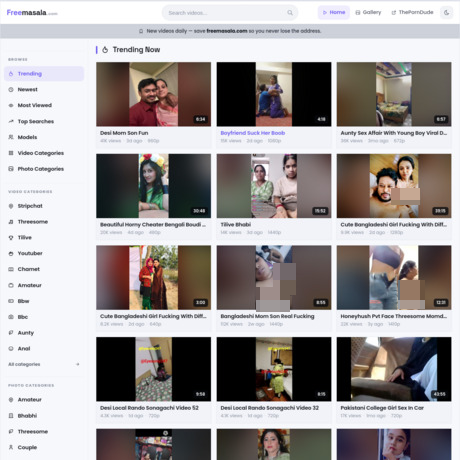Expand All categories with the arrow
460x460 pixels.
77,364
